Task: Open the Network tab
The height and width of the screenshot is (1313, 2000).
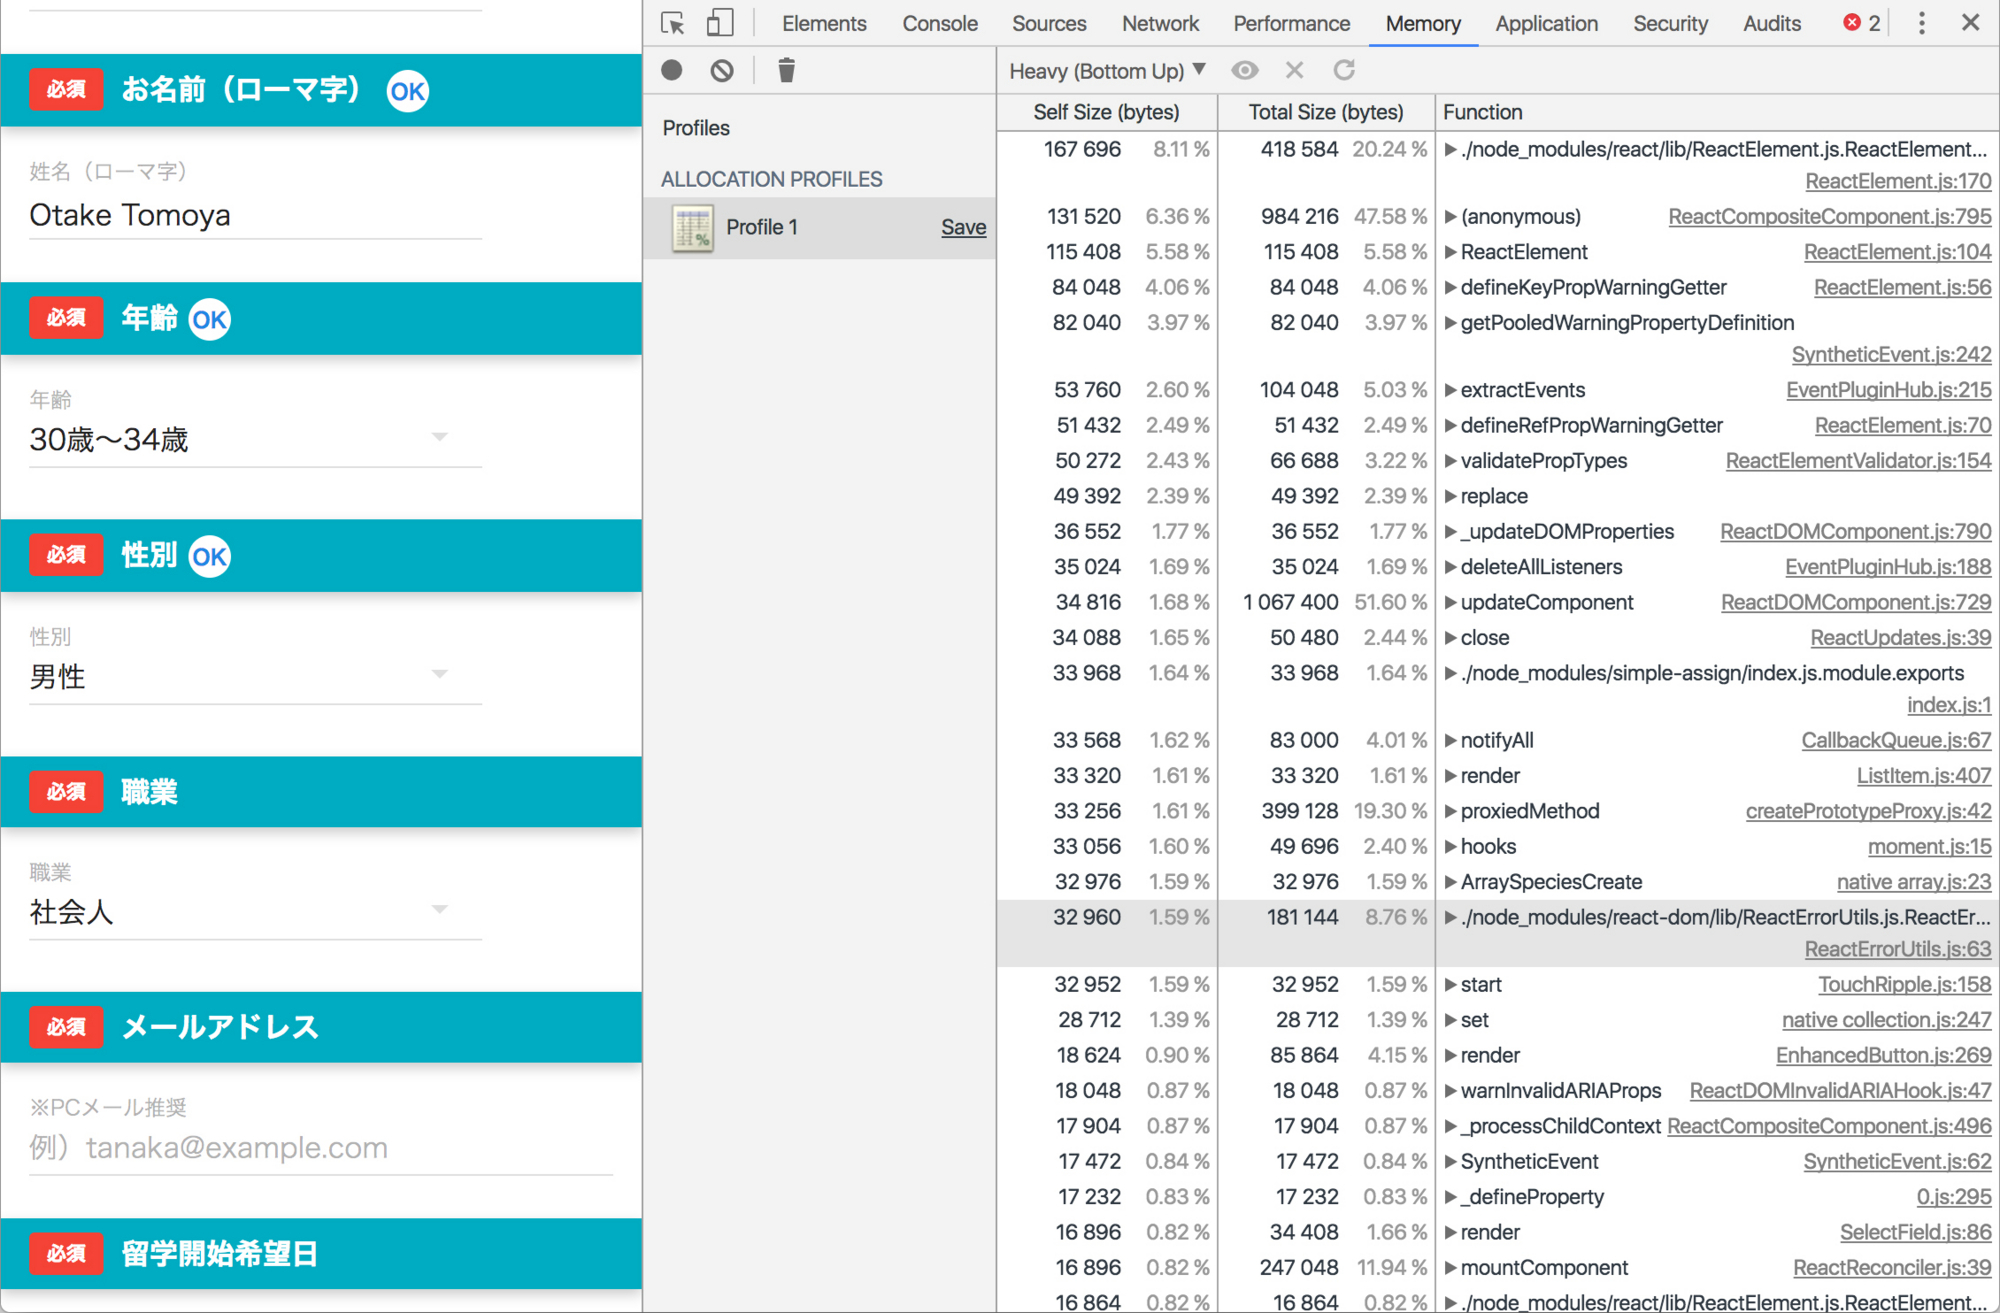Action: click(1160, 23)
